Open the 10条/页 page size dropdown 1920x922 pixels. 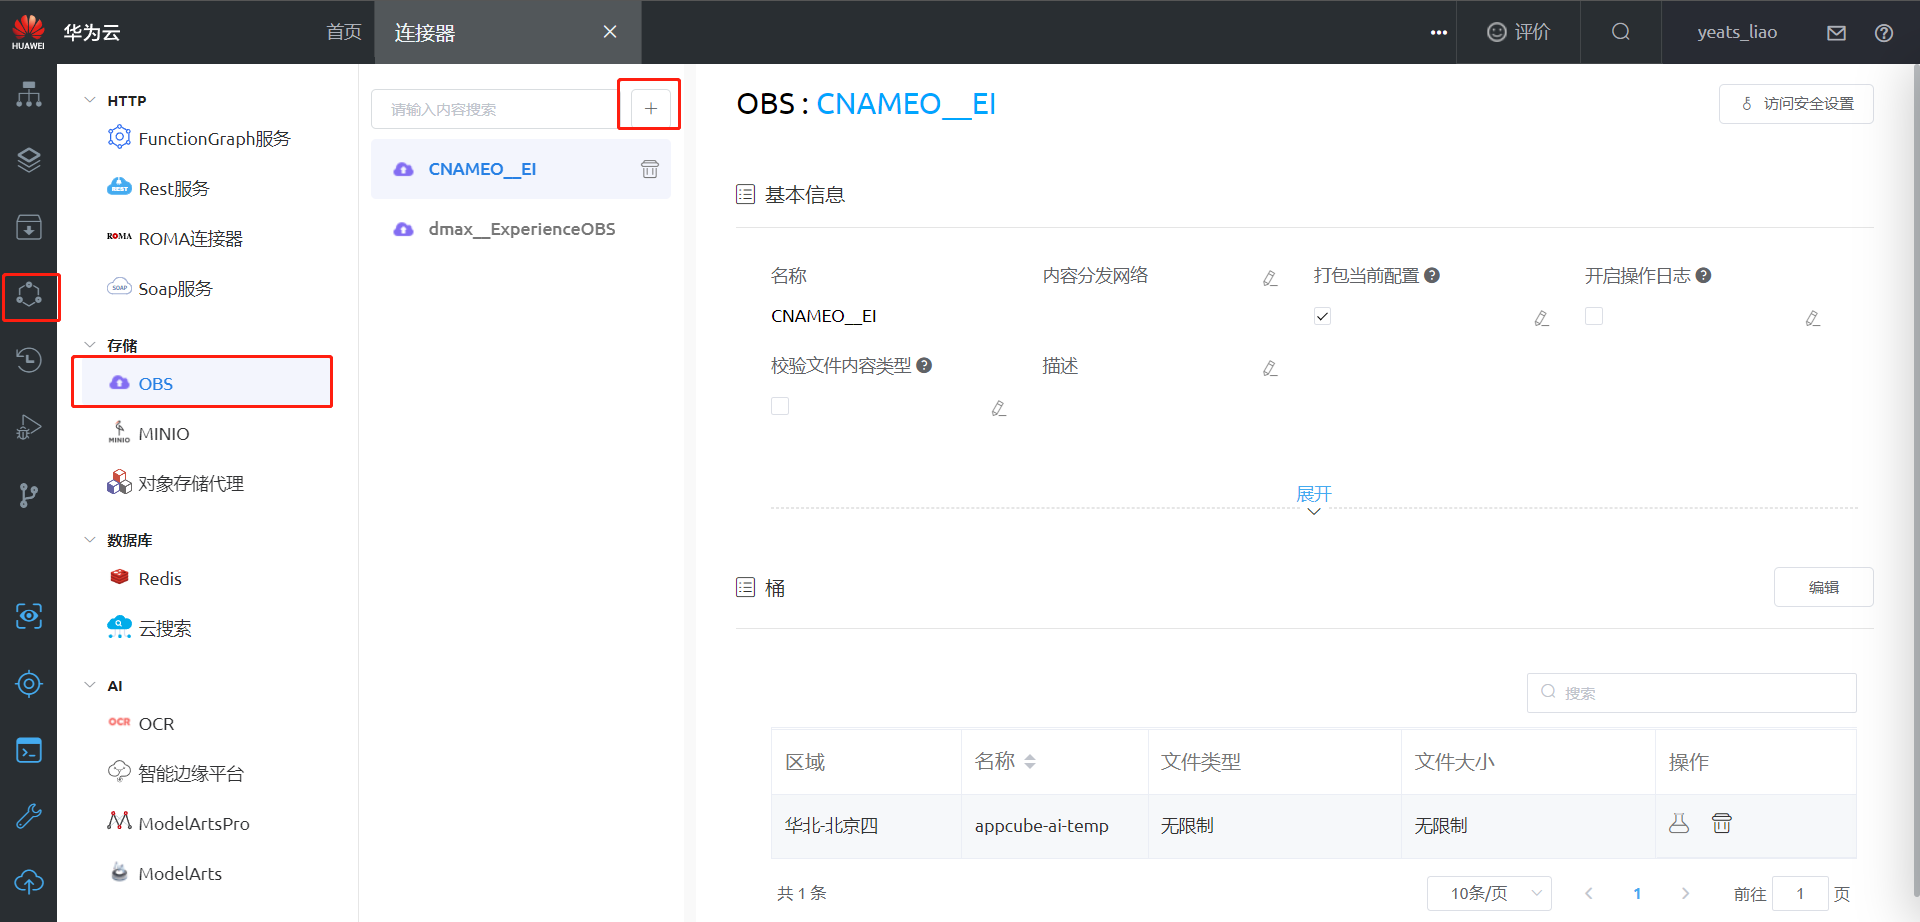(1489, 893)
